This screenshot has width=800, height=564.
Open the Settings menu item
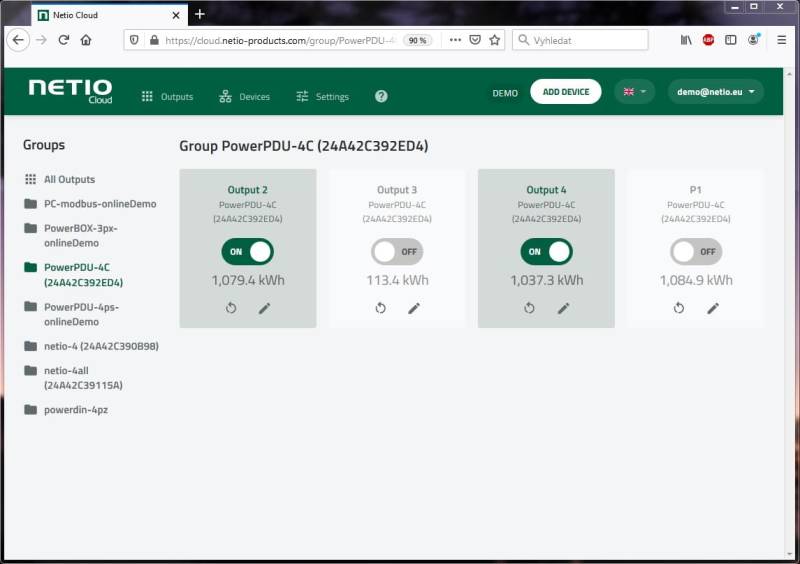(323, 97)
